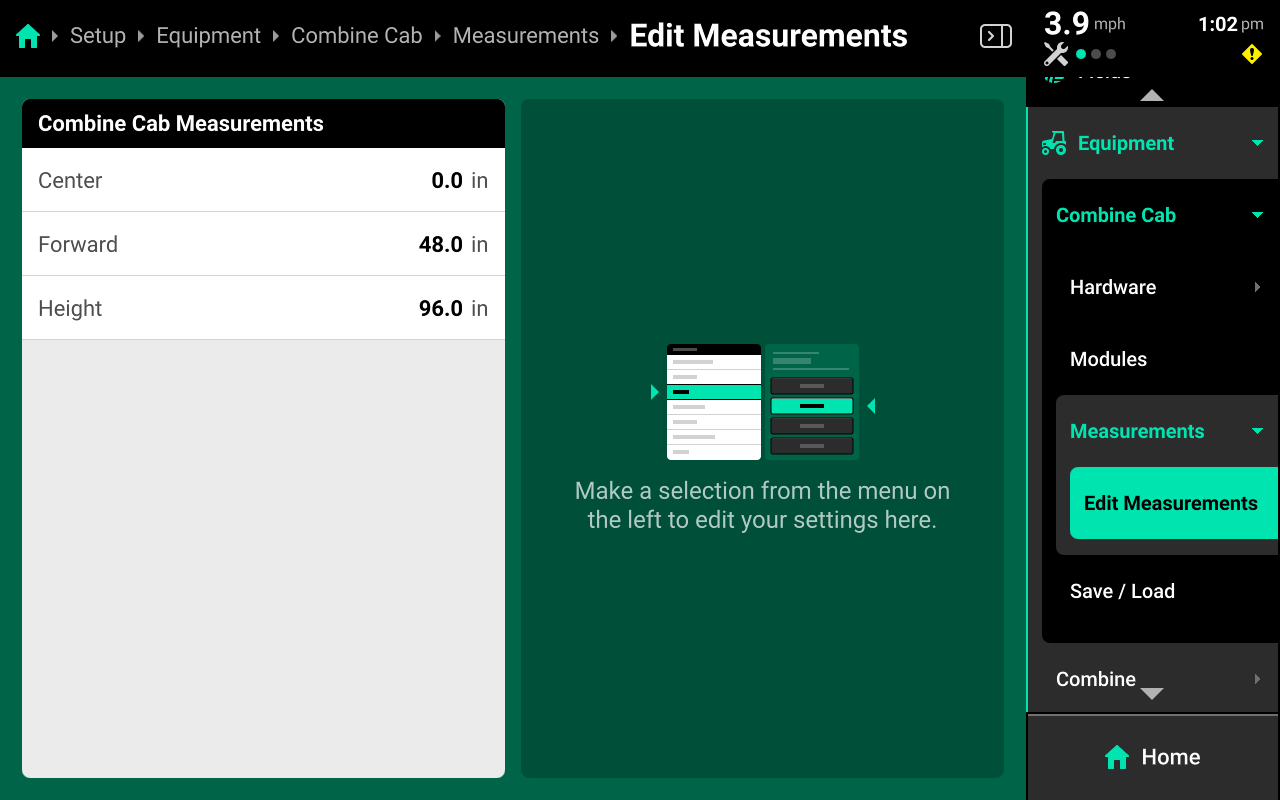1280x800 pixels.
Task: Open the yellow warning diamond alert
Action: pyautogui.click(x=1251, y=54)
